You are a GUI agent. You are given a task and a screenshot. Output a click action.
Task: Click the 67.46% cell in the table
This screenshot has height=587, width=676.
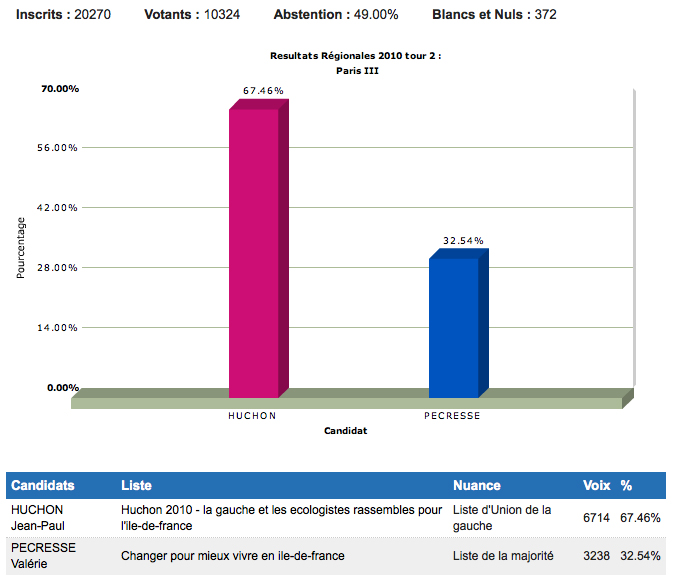coord(640,518)
